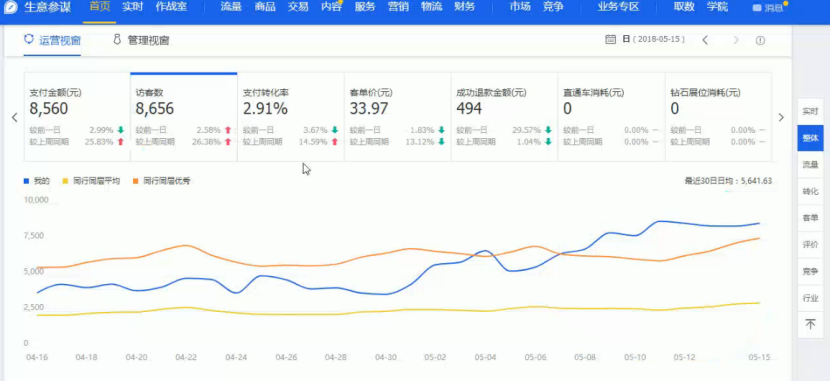Image resolution: width=830 pixels, height=381 pixels.
Task: Jump to 实时 in right sidebar
Action: pos(810,112)
